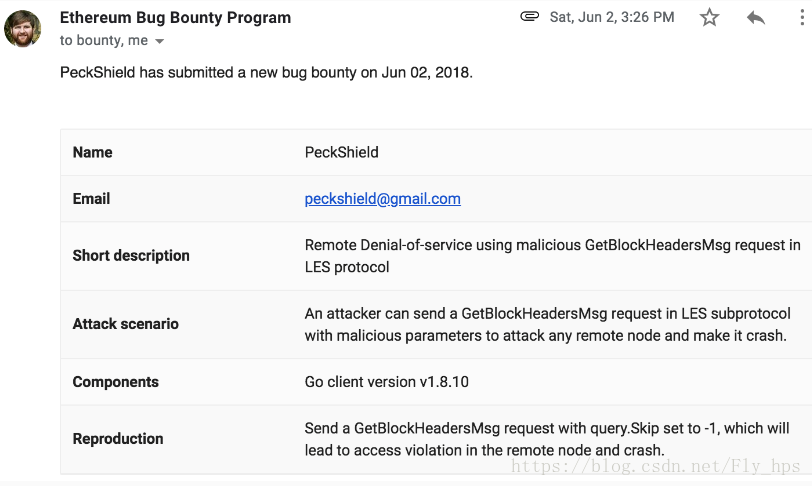Click the attack scenario description text
Screen dimensions: 812x486
point(547,324)
